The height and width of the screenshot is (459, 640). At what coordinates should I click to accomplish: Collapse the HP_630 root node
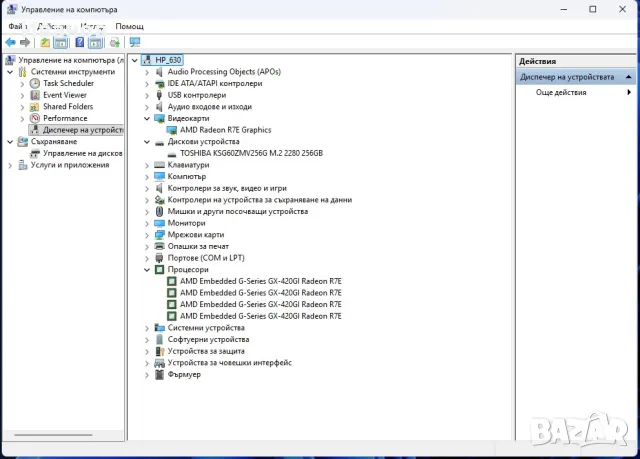coord(135,60)
